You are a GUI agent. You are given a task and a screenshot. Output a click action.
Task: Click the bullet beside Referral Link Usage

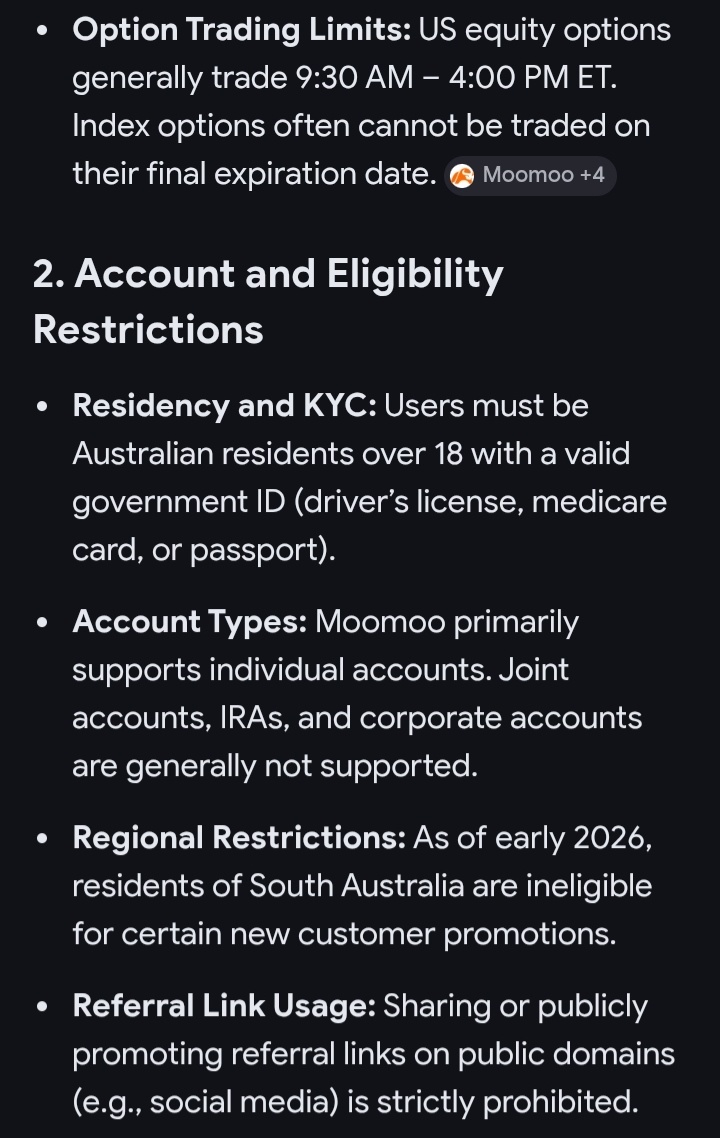(x=42, y=1007)
